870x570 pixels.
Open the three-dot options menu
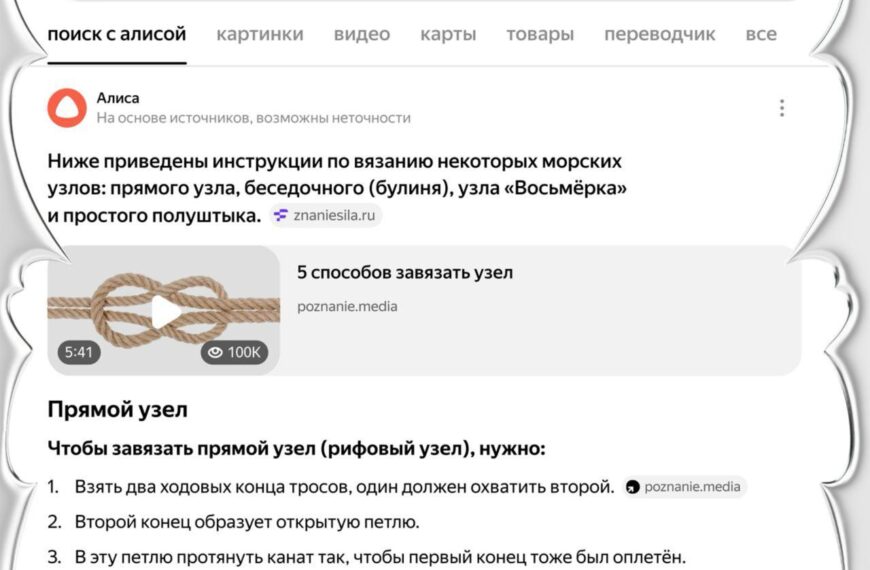pos(782,108)
